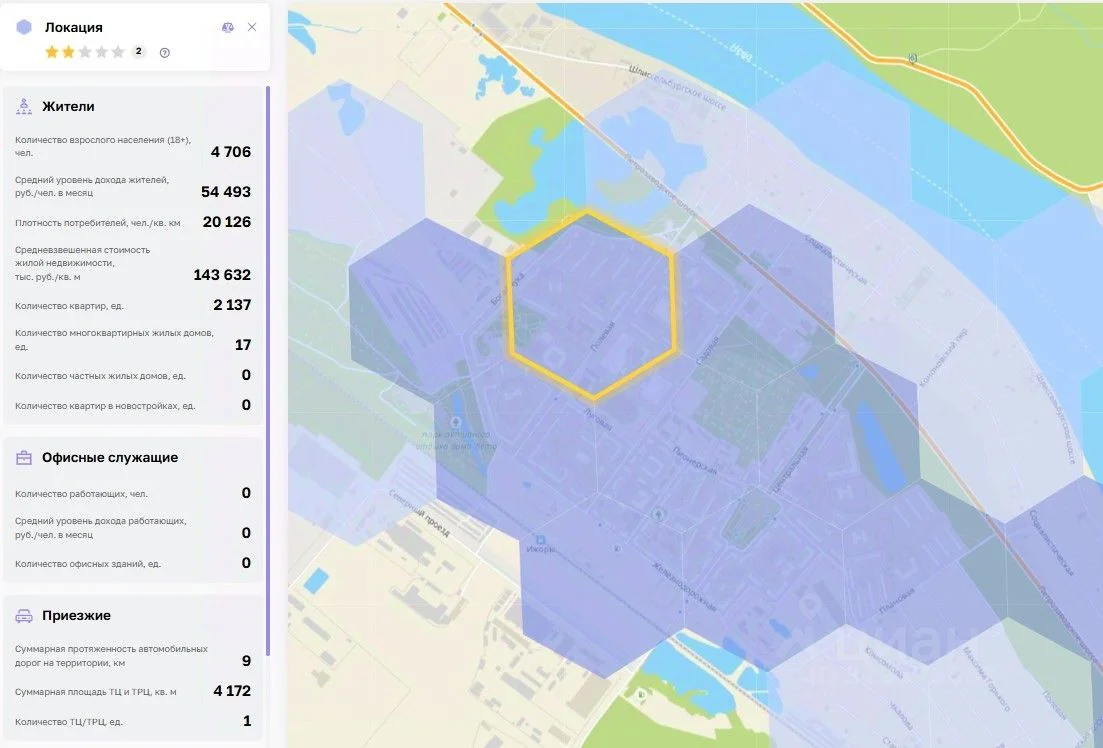
Task: Click the beach marker near the pond
Action: tap(456, 422)
